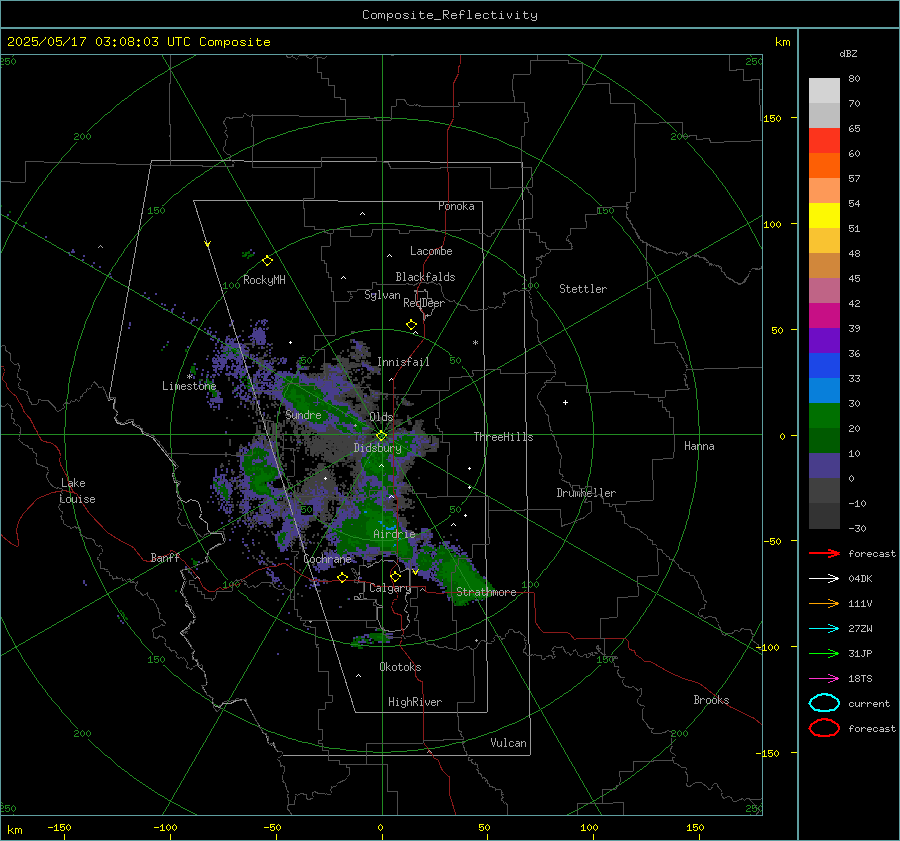The image size is (900, 841).
Task: Click the Lacombe city label
Action: click(x=431, y=251)
